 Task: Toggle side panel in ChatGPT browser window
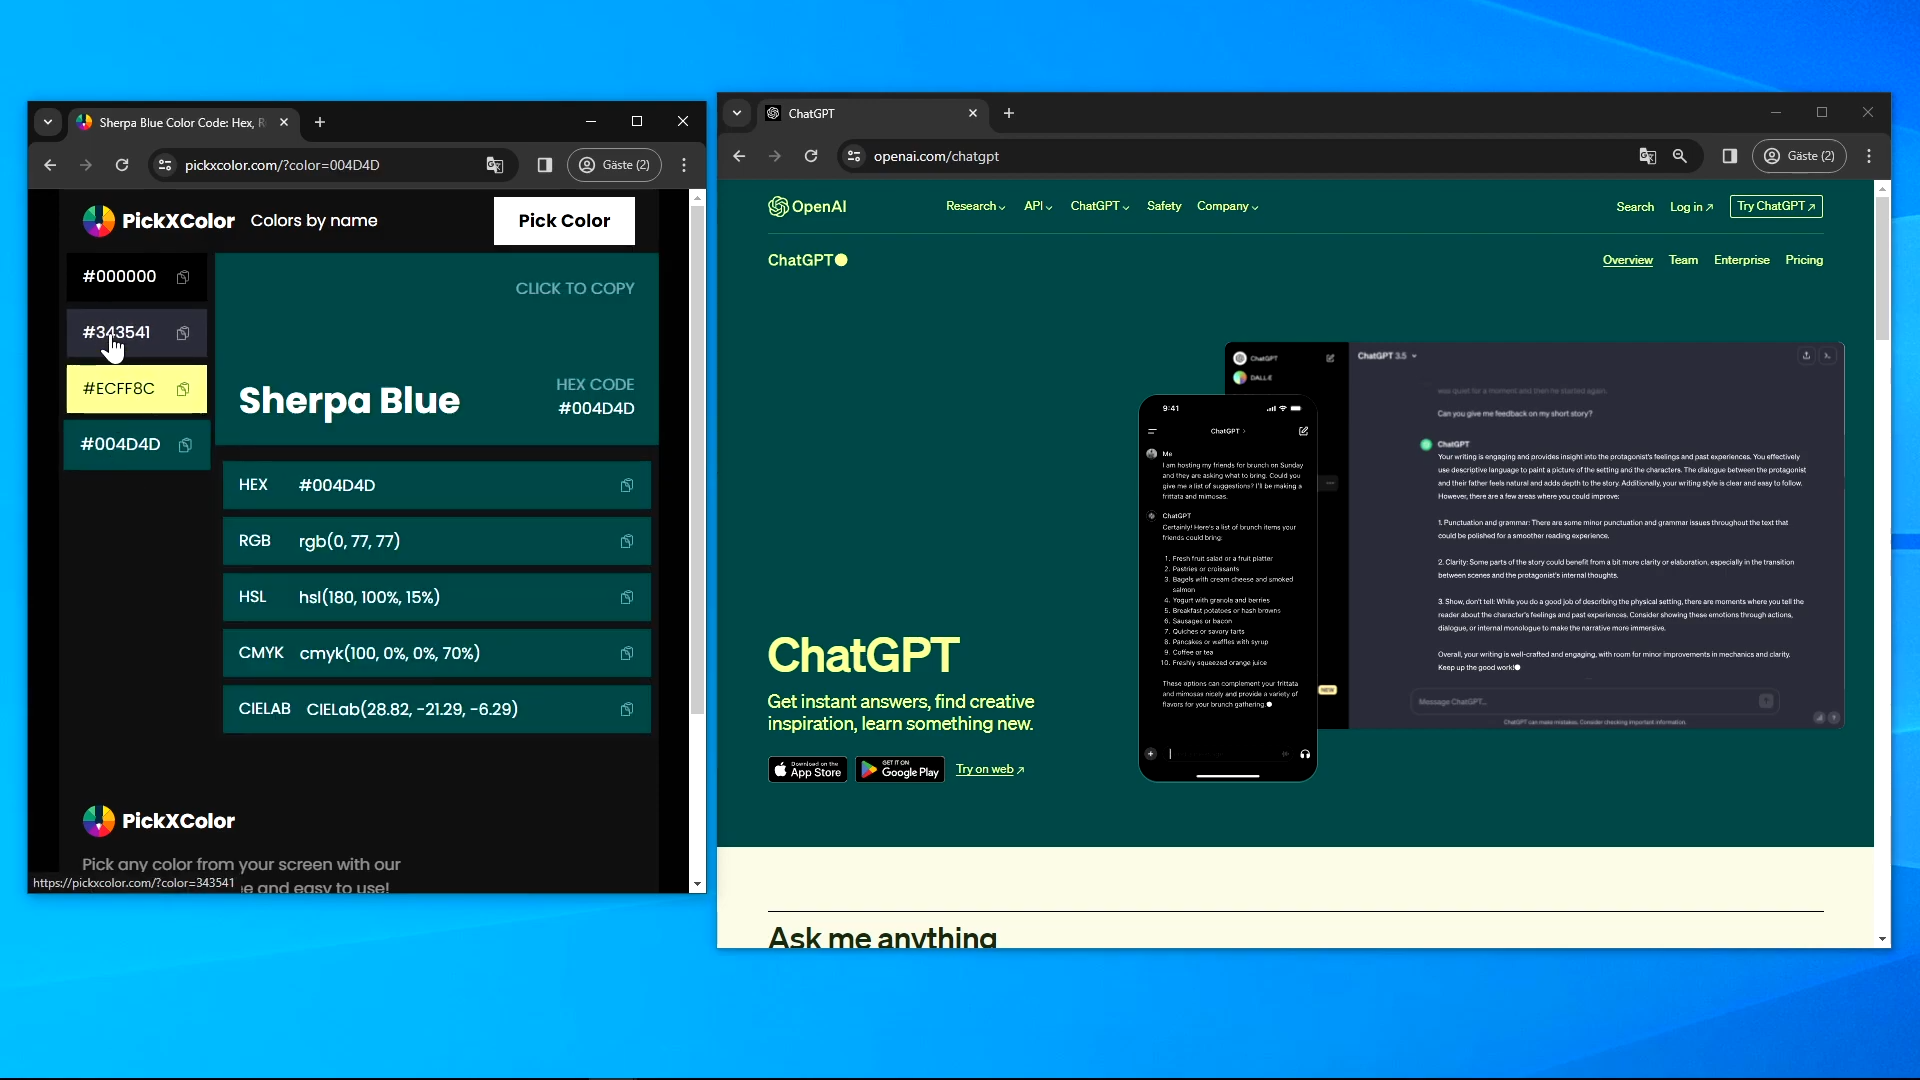(1730, 156)
